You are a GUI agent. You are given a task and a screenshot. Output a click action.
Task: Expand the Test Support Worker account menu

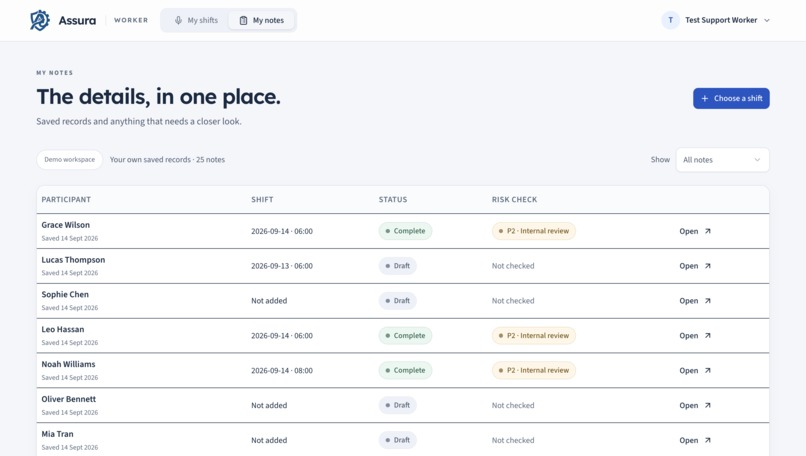[x=716, y=20]
